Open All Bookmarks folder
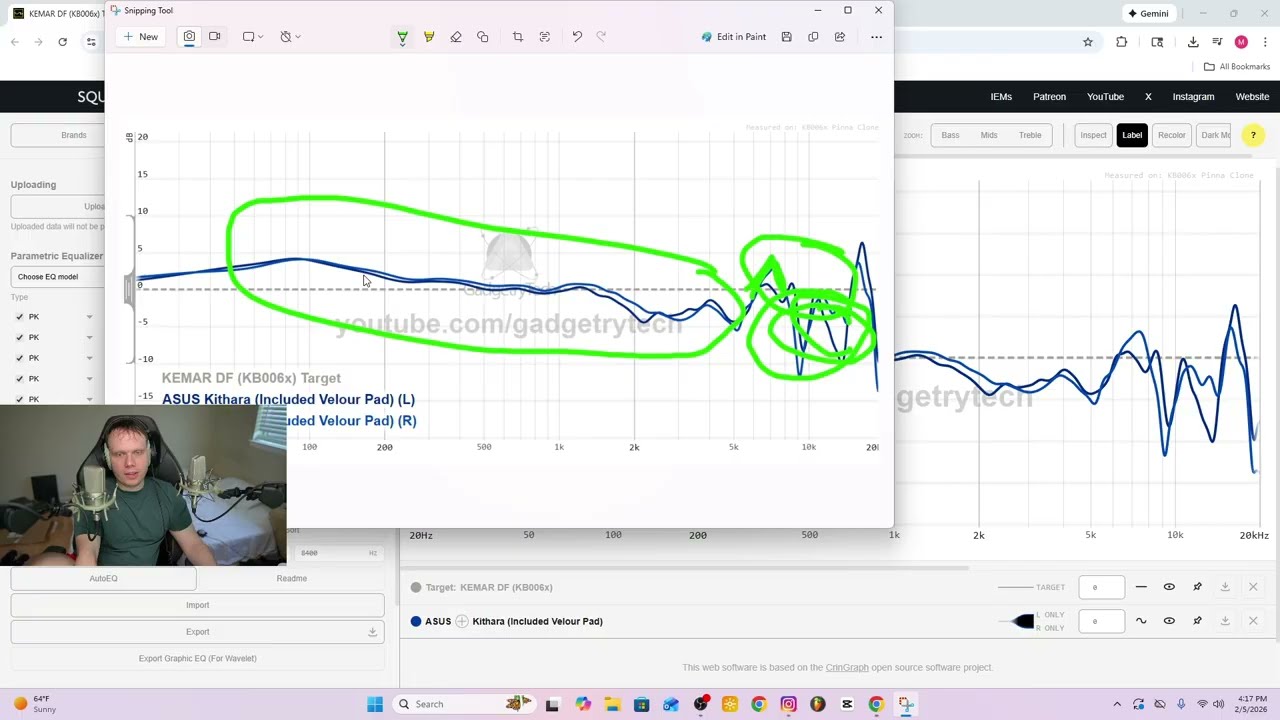The height and width of the screenshot is (720, 1280). [x=1237, y=67]
